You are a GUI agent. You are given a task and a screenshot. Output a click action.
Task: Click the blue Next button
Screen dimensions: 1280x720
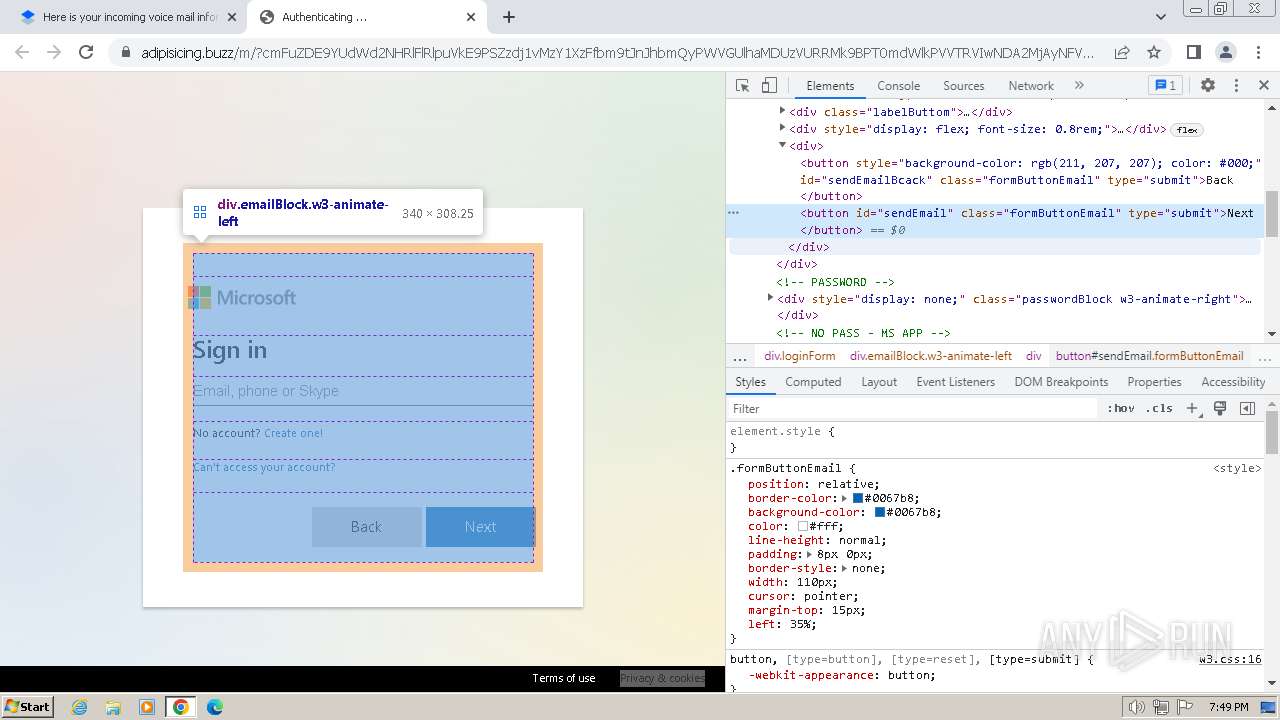(x=480, y=527)
